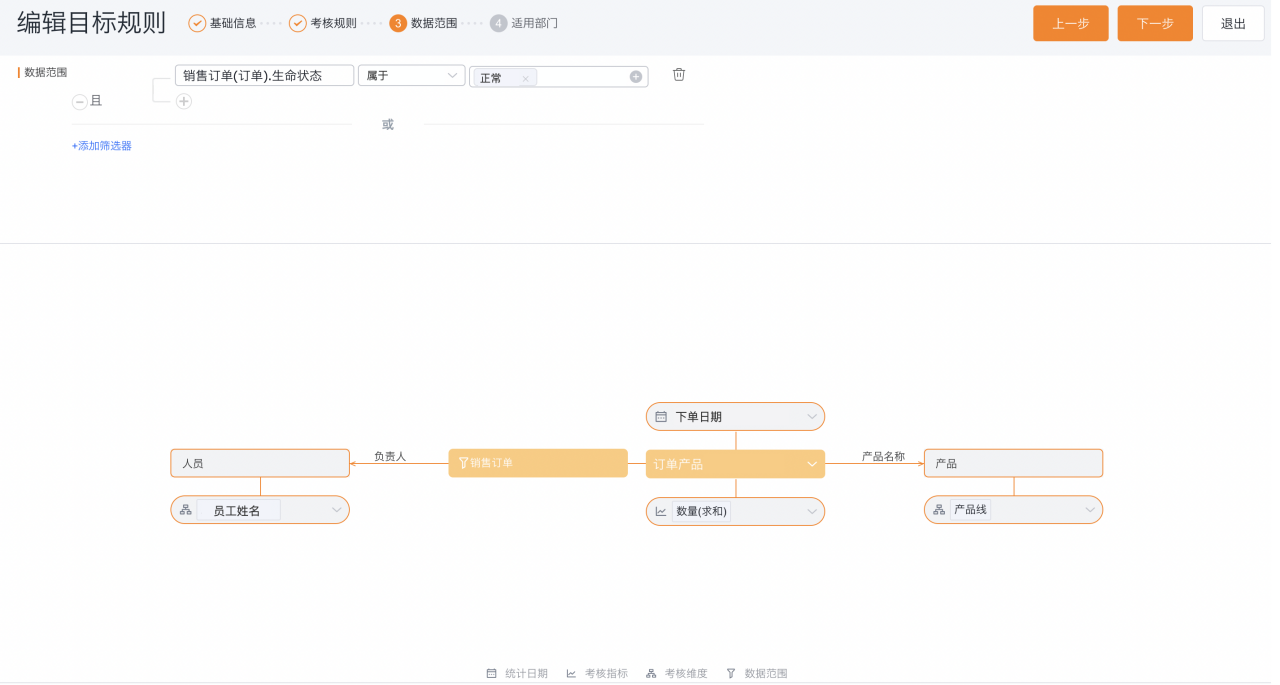The width and height of the screenshot is (1280, 685).
Task: Click the hierarchy icon in 员工姓名 node
Action: [x=186, y=510]
